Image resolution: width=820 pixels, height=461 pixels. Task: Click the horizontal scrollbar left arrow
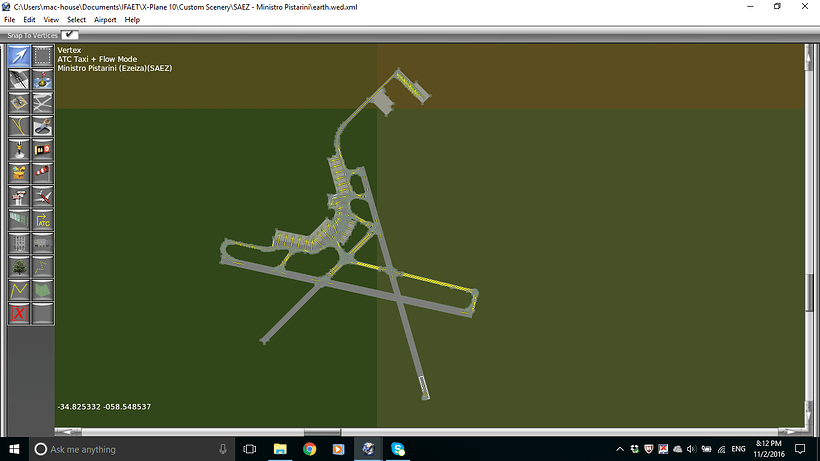[68, 432]
